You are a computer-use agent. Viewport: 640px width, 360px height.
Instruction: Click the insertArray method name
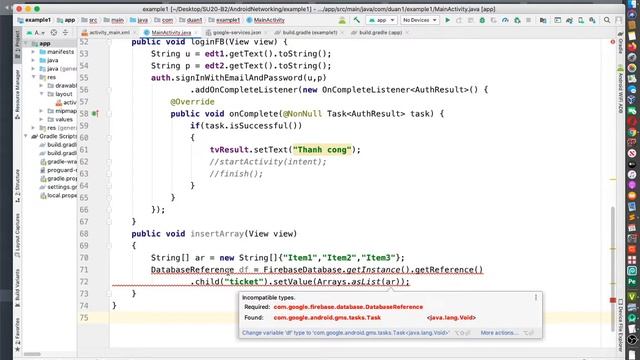pyautogui.click(x=217, y=234)
